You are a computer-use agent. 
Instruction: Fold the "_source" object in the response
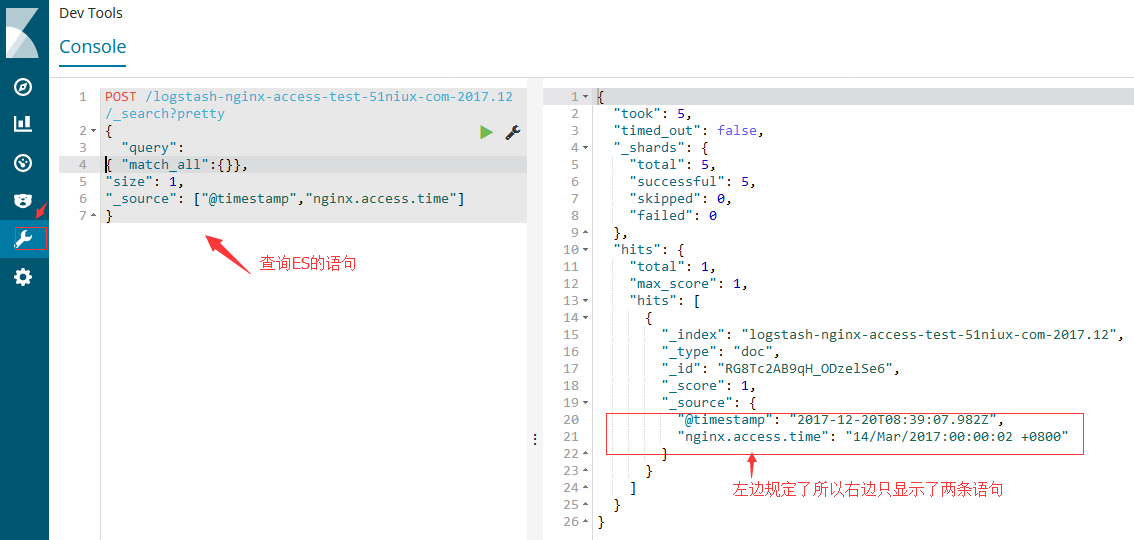(x=585, y=403)
